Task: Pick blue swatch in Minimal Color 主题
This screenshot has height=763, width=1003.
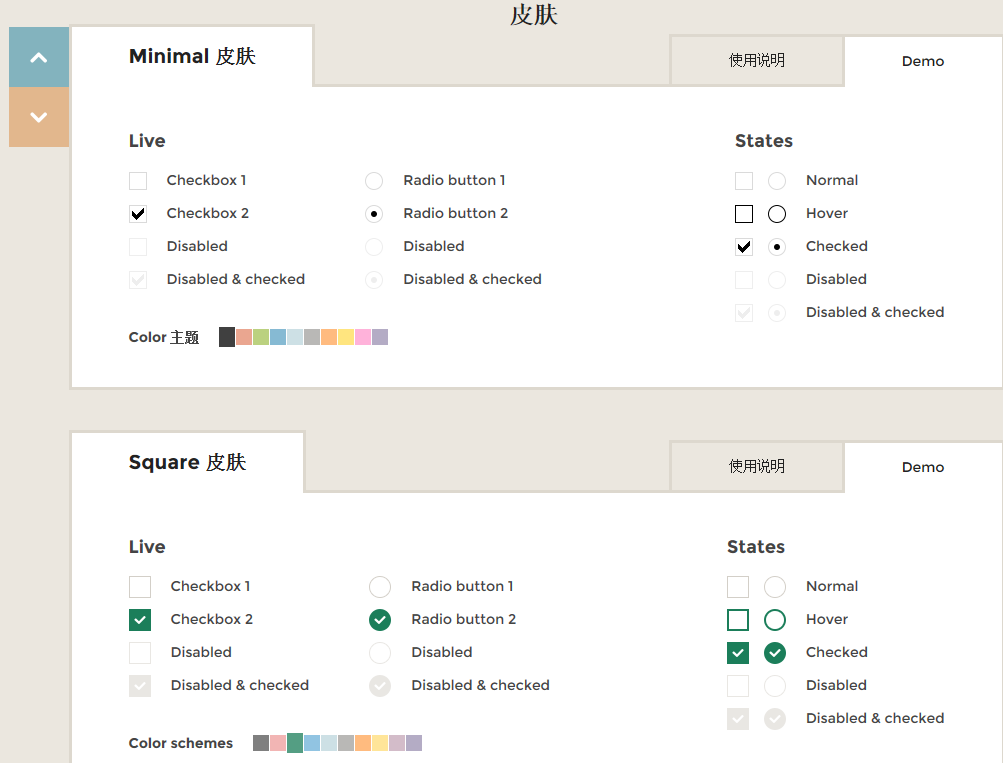Action: click(278, 337)
